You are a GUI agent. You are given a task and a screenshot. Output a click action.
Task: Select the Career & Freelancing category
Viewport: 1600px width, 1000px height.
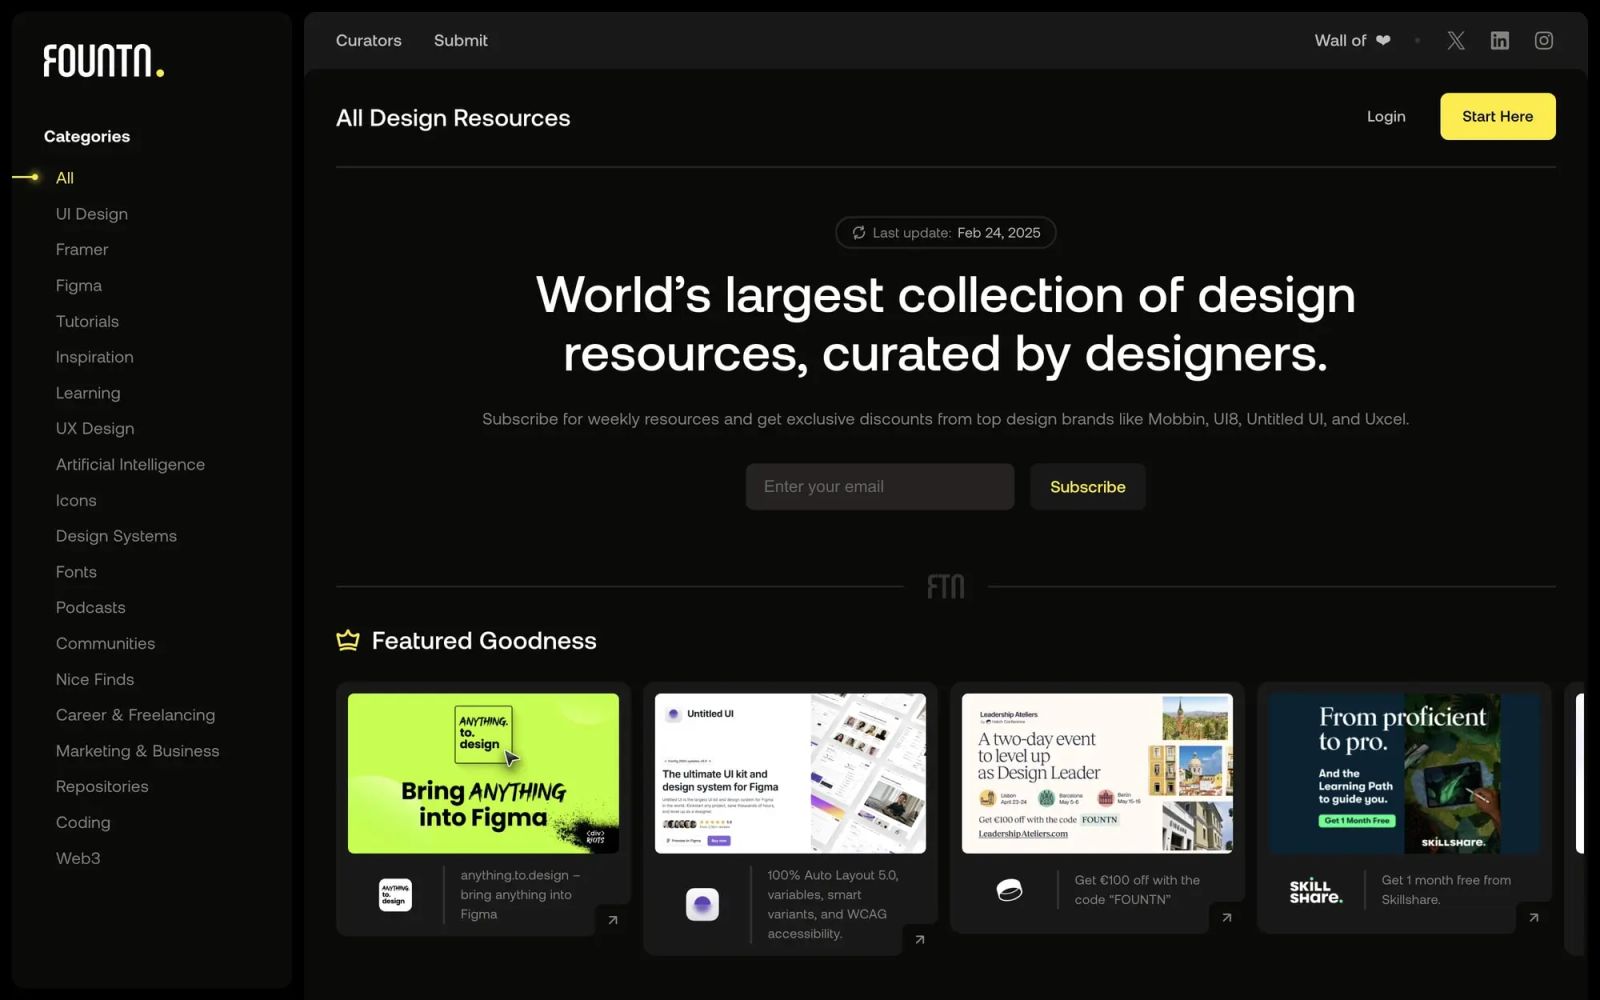[136, 715]
